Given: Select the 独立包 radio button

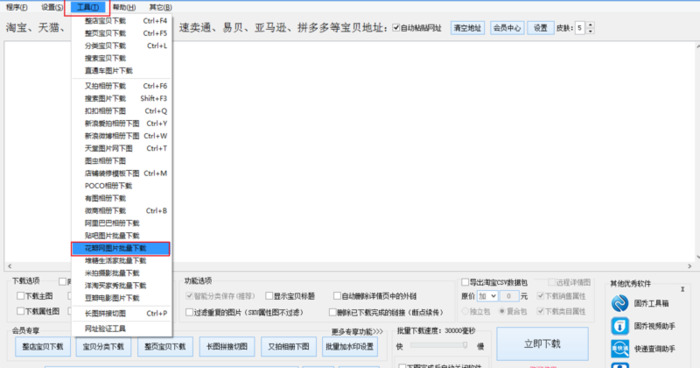Looking at the screenshot, I should point(466,311).
